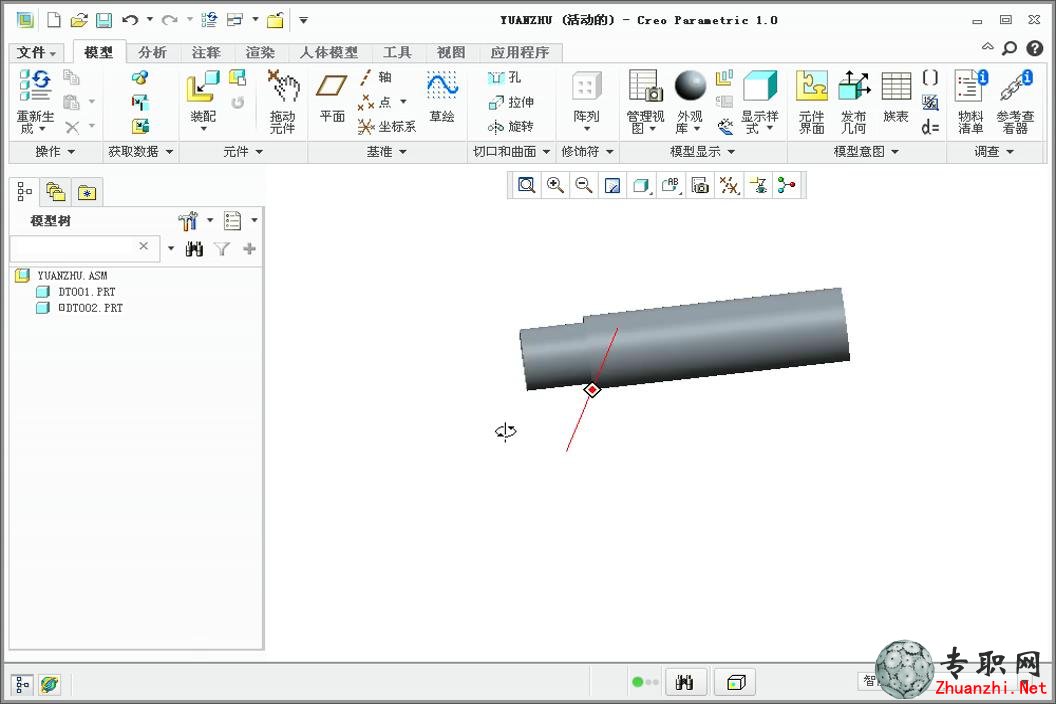Zoom in using the graphics toolbar
The width and height of the screenshot is (1056, 704).
[556, 185]
